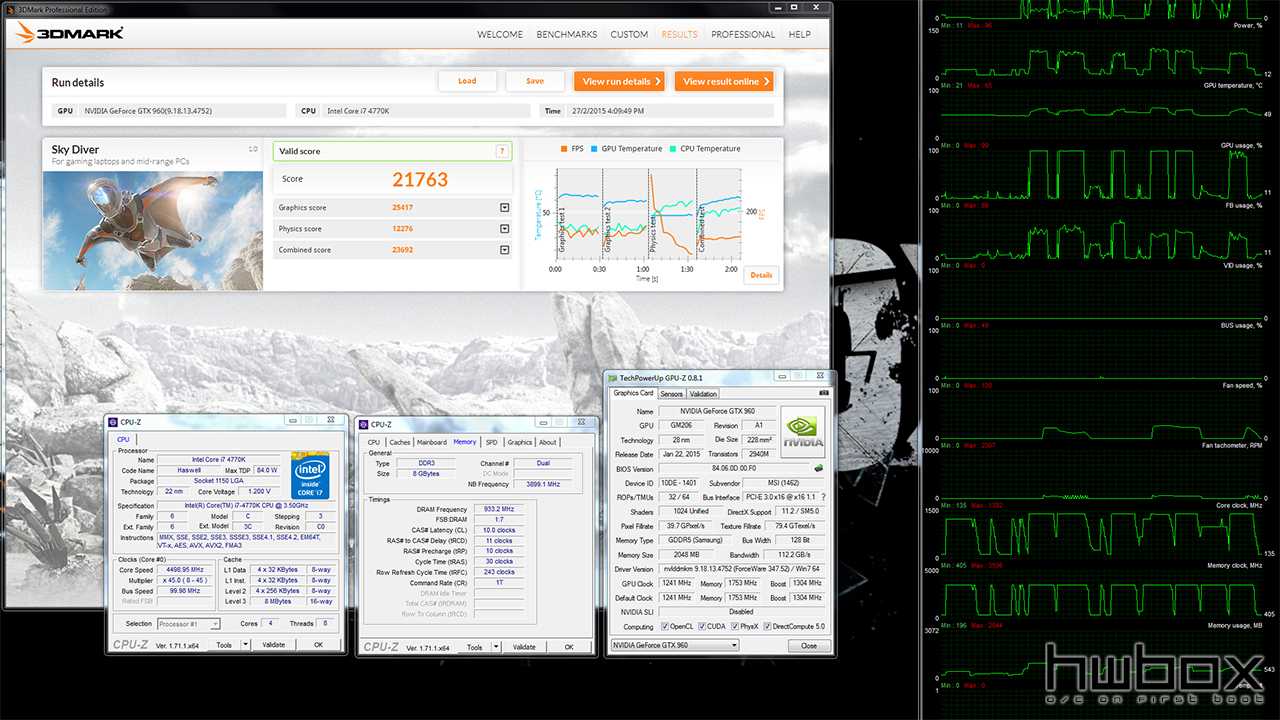Click Close in the GPU-Z window
1280x720 pixels.
(x=809, y=646)
